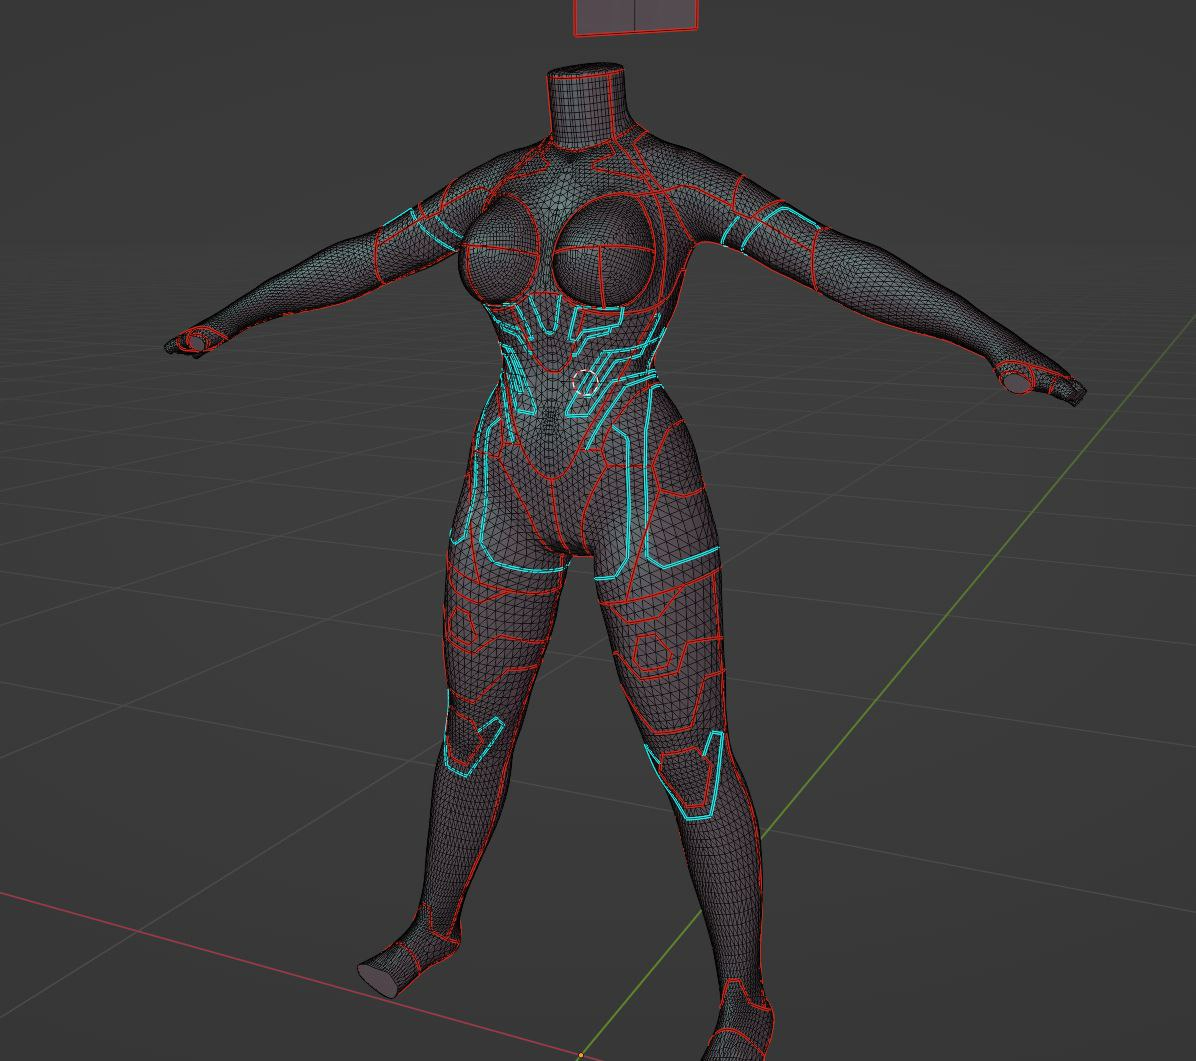1196x1061 pixels.
Task: Select the box object above the neck
Action: 635,16
